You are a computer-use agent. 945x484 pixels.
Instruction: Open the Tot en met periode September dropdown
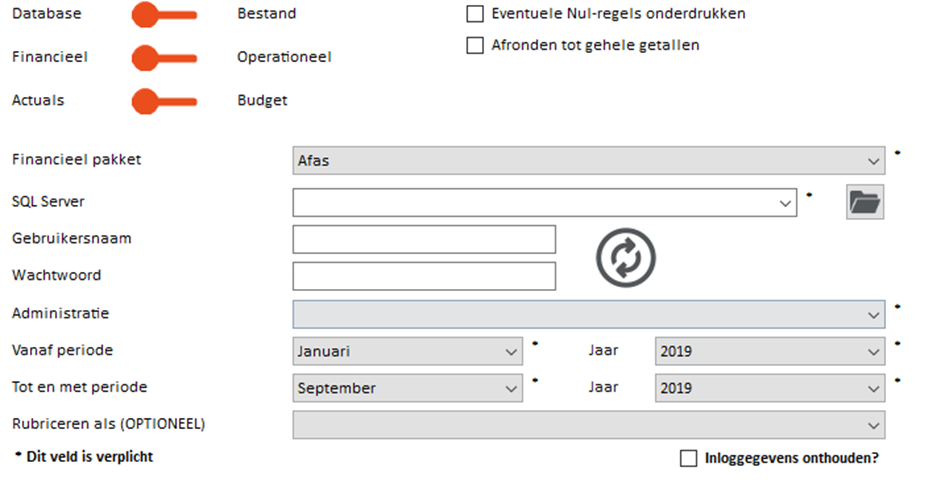point(407,388)
